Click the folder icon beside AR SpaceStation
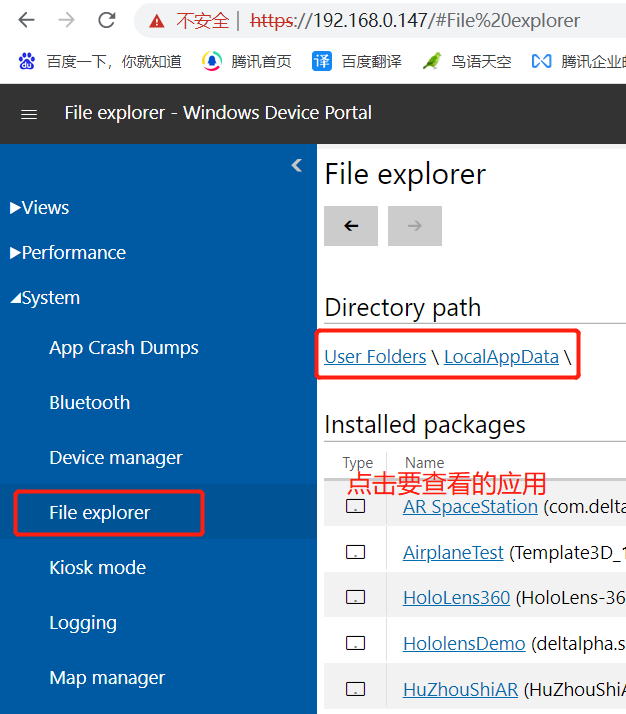Image resolution: width=626 pixels, height=714 pixels. (x=355, y=507)
